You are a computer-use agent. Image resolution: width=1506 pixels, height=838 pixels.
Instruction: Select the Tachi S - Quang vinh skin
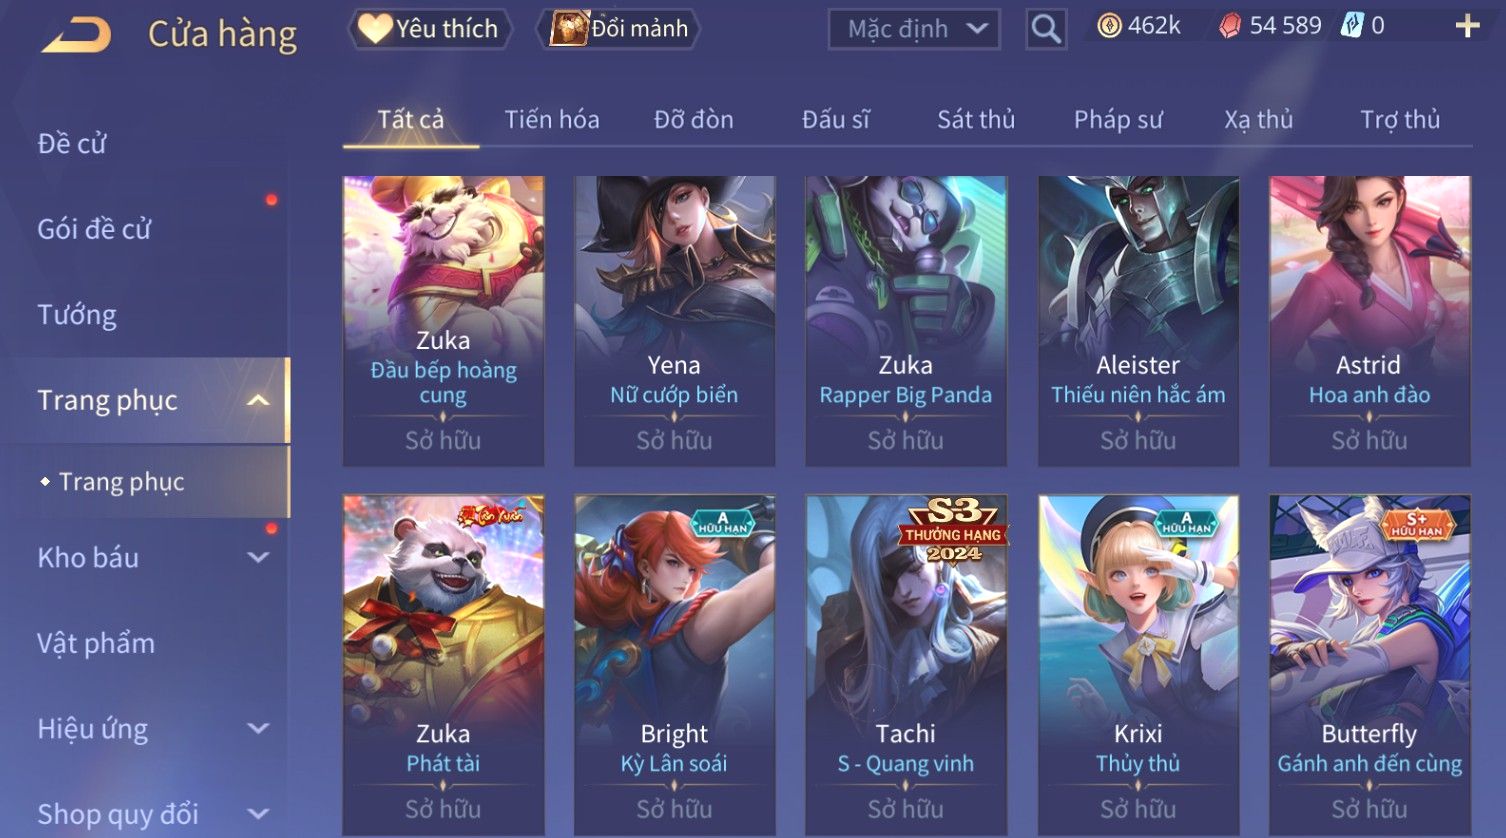tap(906, 665)
